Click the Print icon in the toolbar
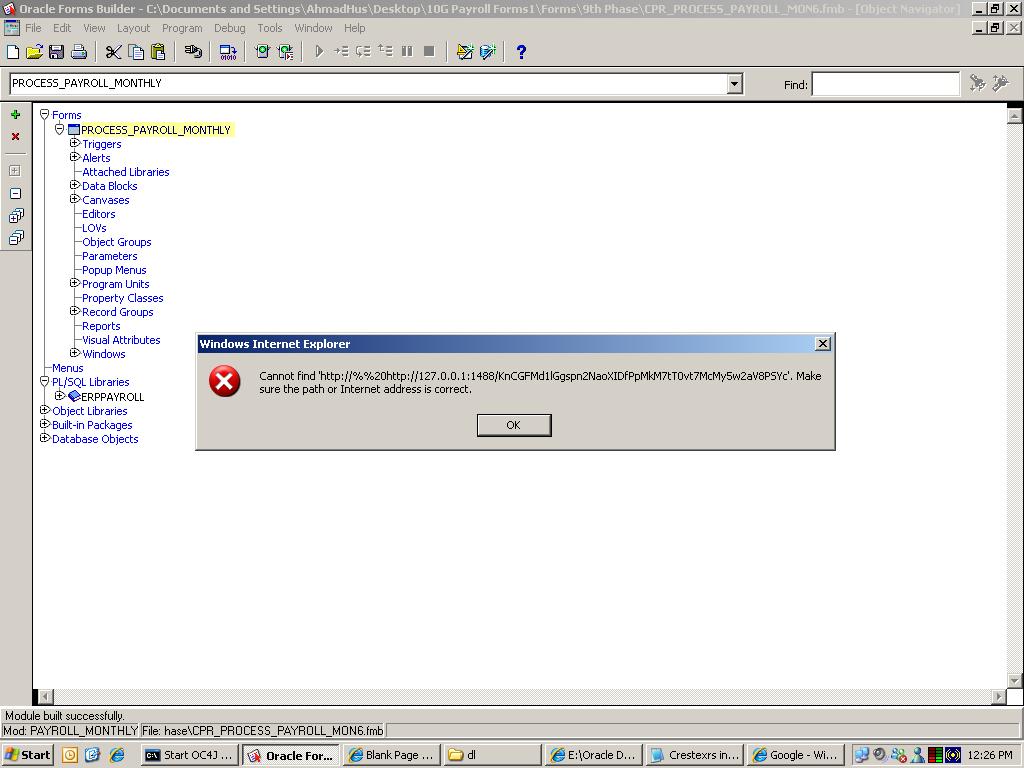The height and width of the screenshot is (768, 1024). click(x=79, y=52)
